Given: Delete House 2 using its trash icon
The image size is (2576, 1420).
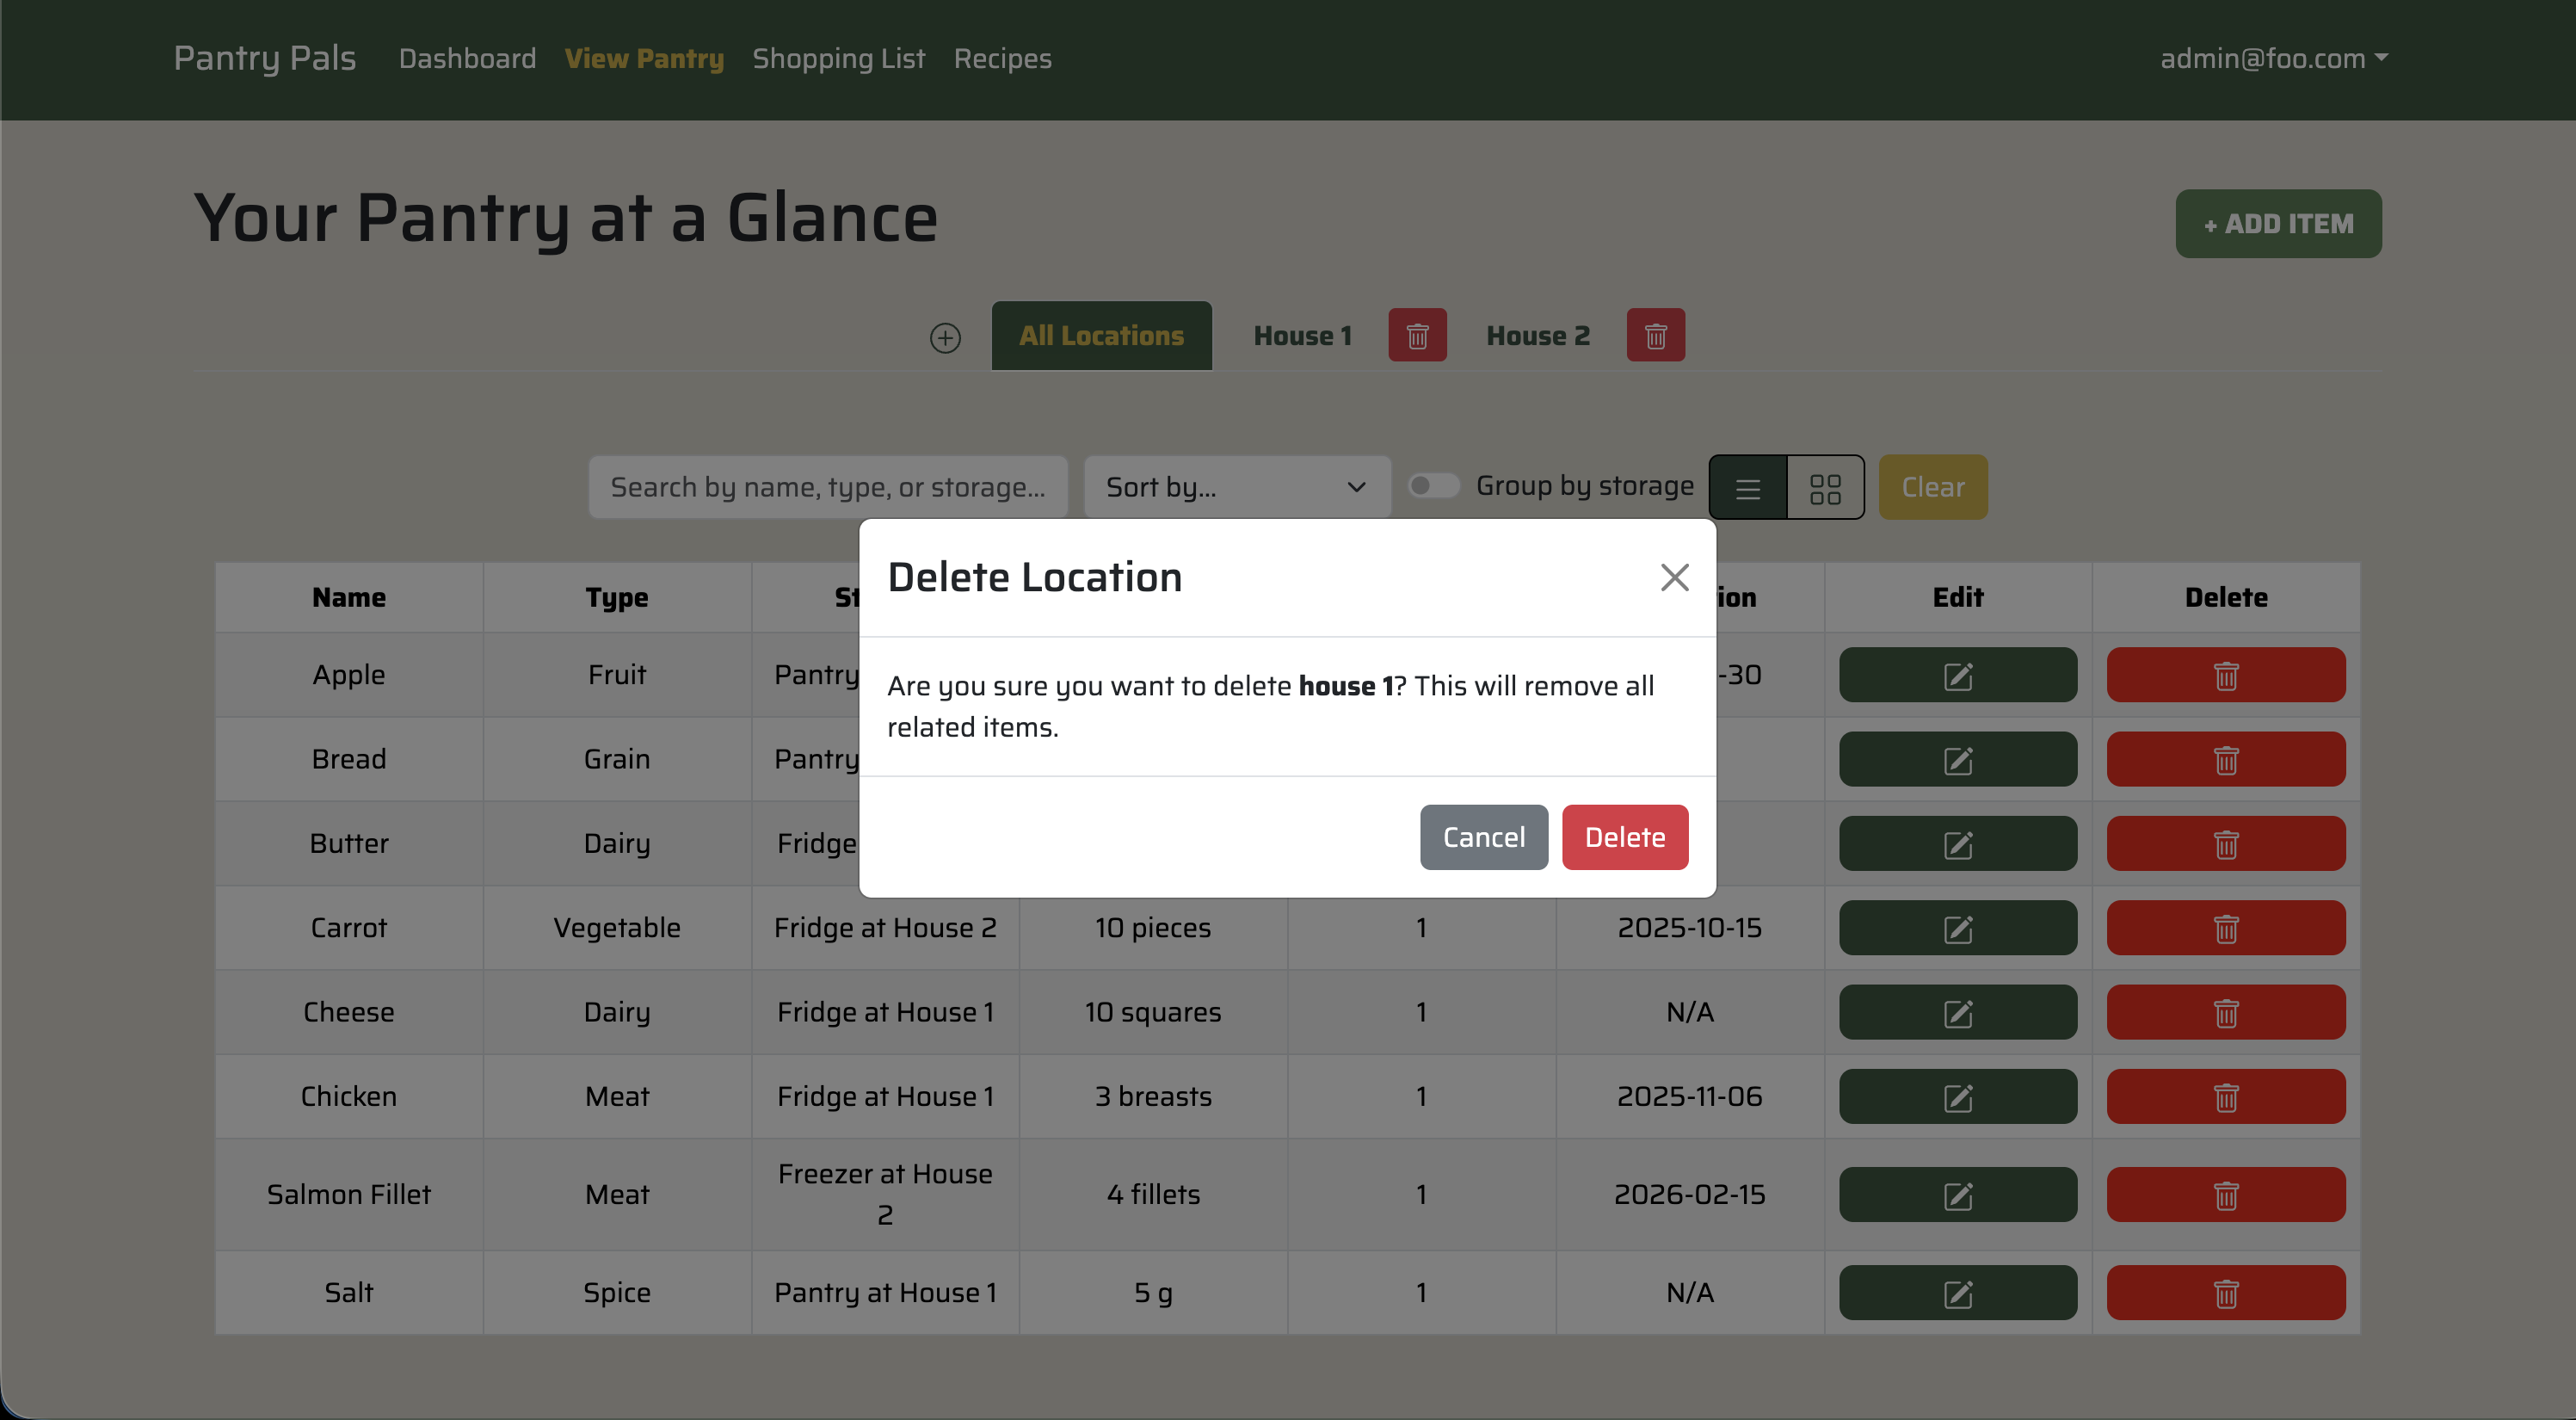Looking at the screenshot, I should (x=1655, y=335).
